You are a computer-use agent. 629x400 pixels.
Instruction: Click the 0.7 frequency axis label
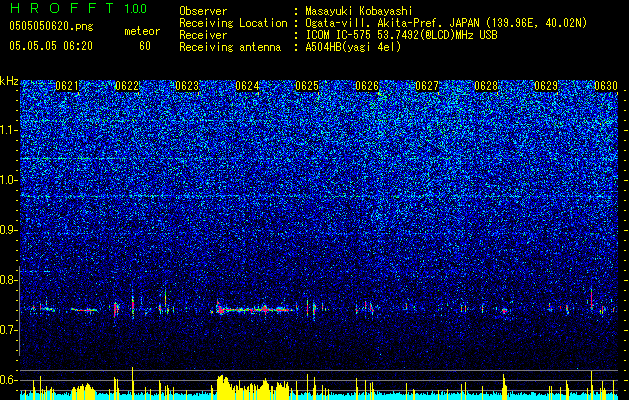click(x=9, y=330)
